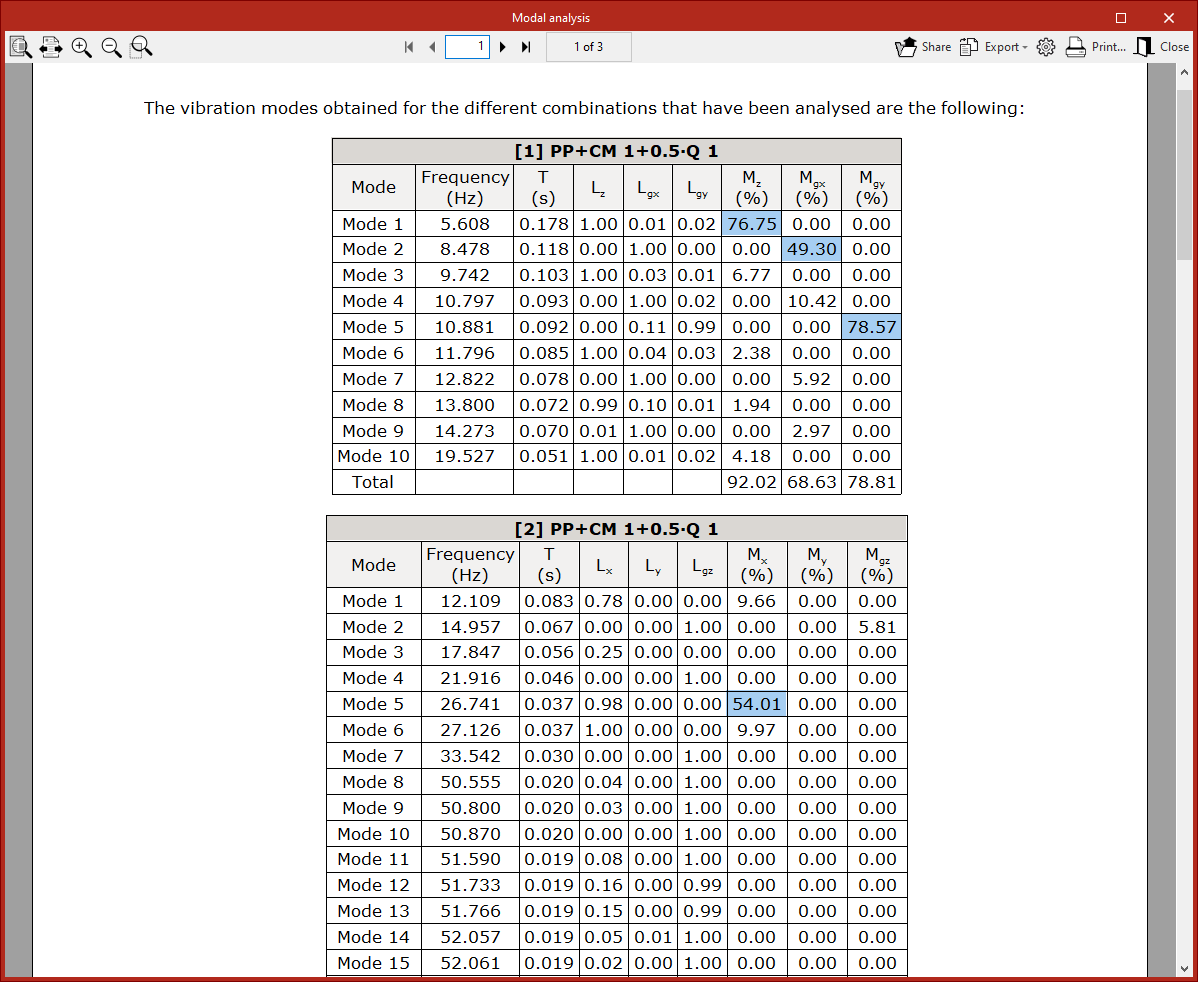Click the frequency value 51.766
1198x982 pixels.
(471, 911)
